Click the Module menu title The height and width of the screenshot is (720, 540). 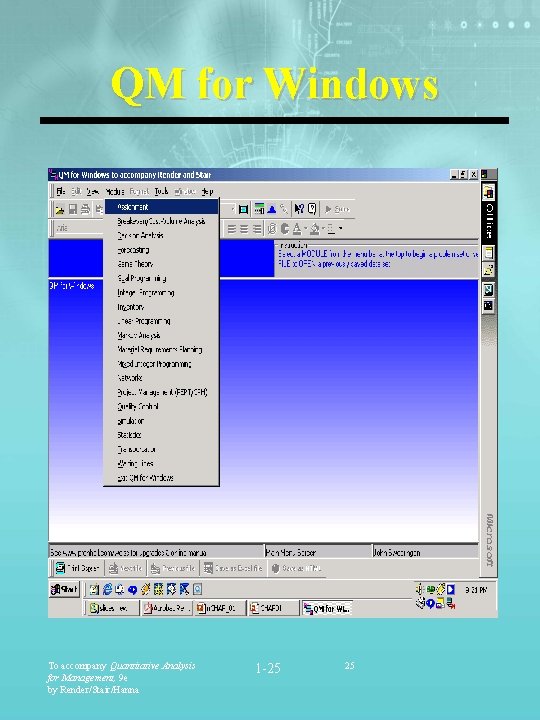coord(114,191)
